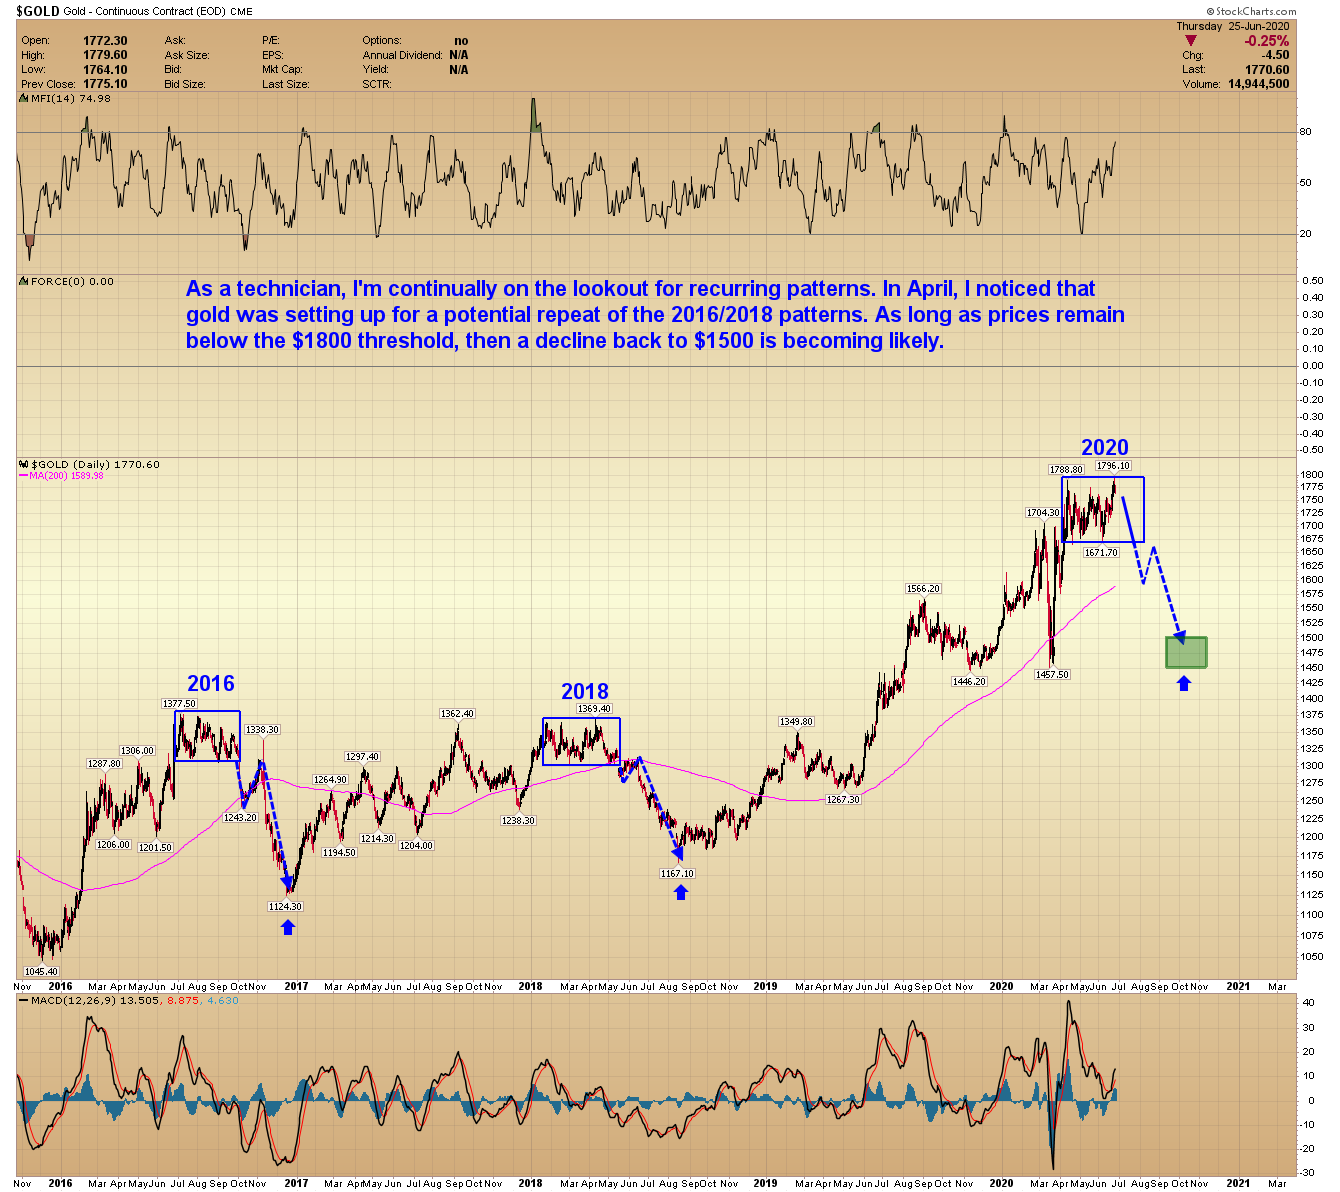This screenshot has height=1192, width=1340.
Task: Click the 1671.70 price label
Action: 1101,552
